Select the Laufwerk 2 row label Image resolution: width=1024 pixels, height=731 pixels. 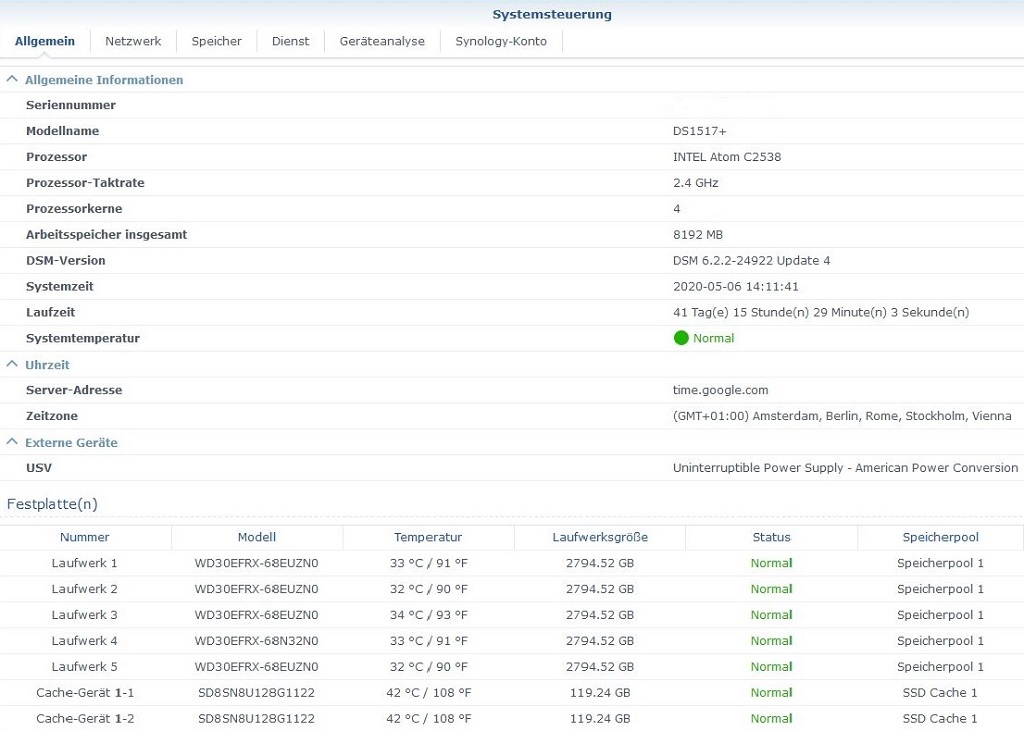click(x=84, y=589)
